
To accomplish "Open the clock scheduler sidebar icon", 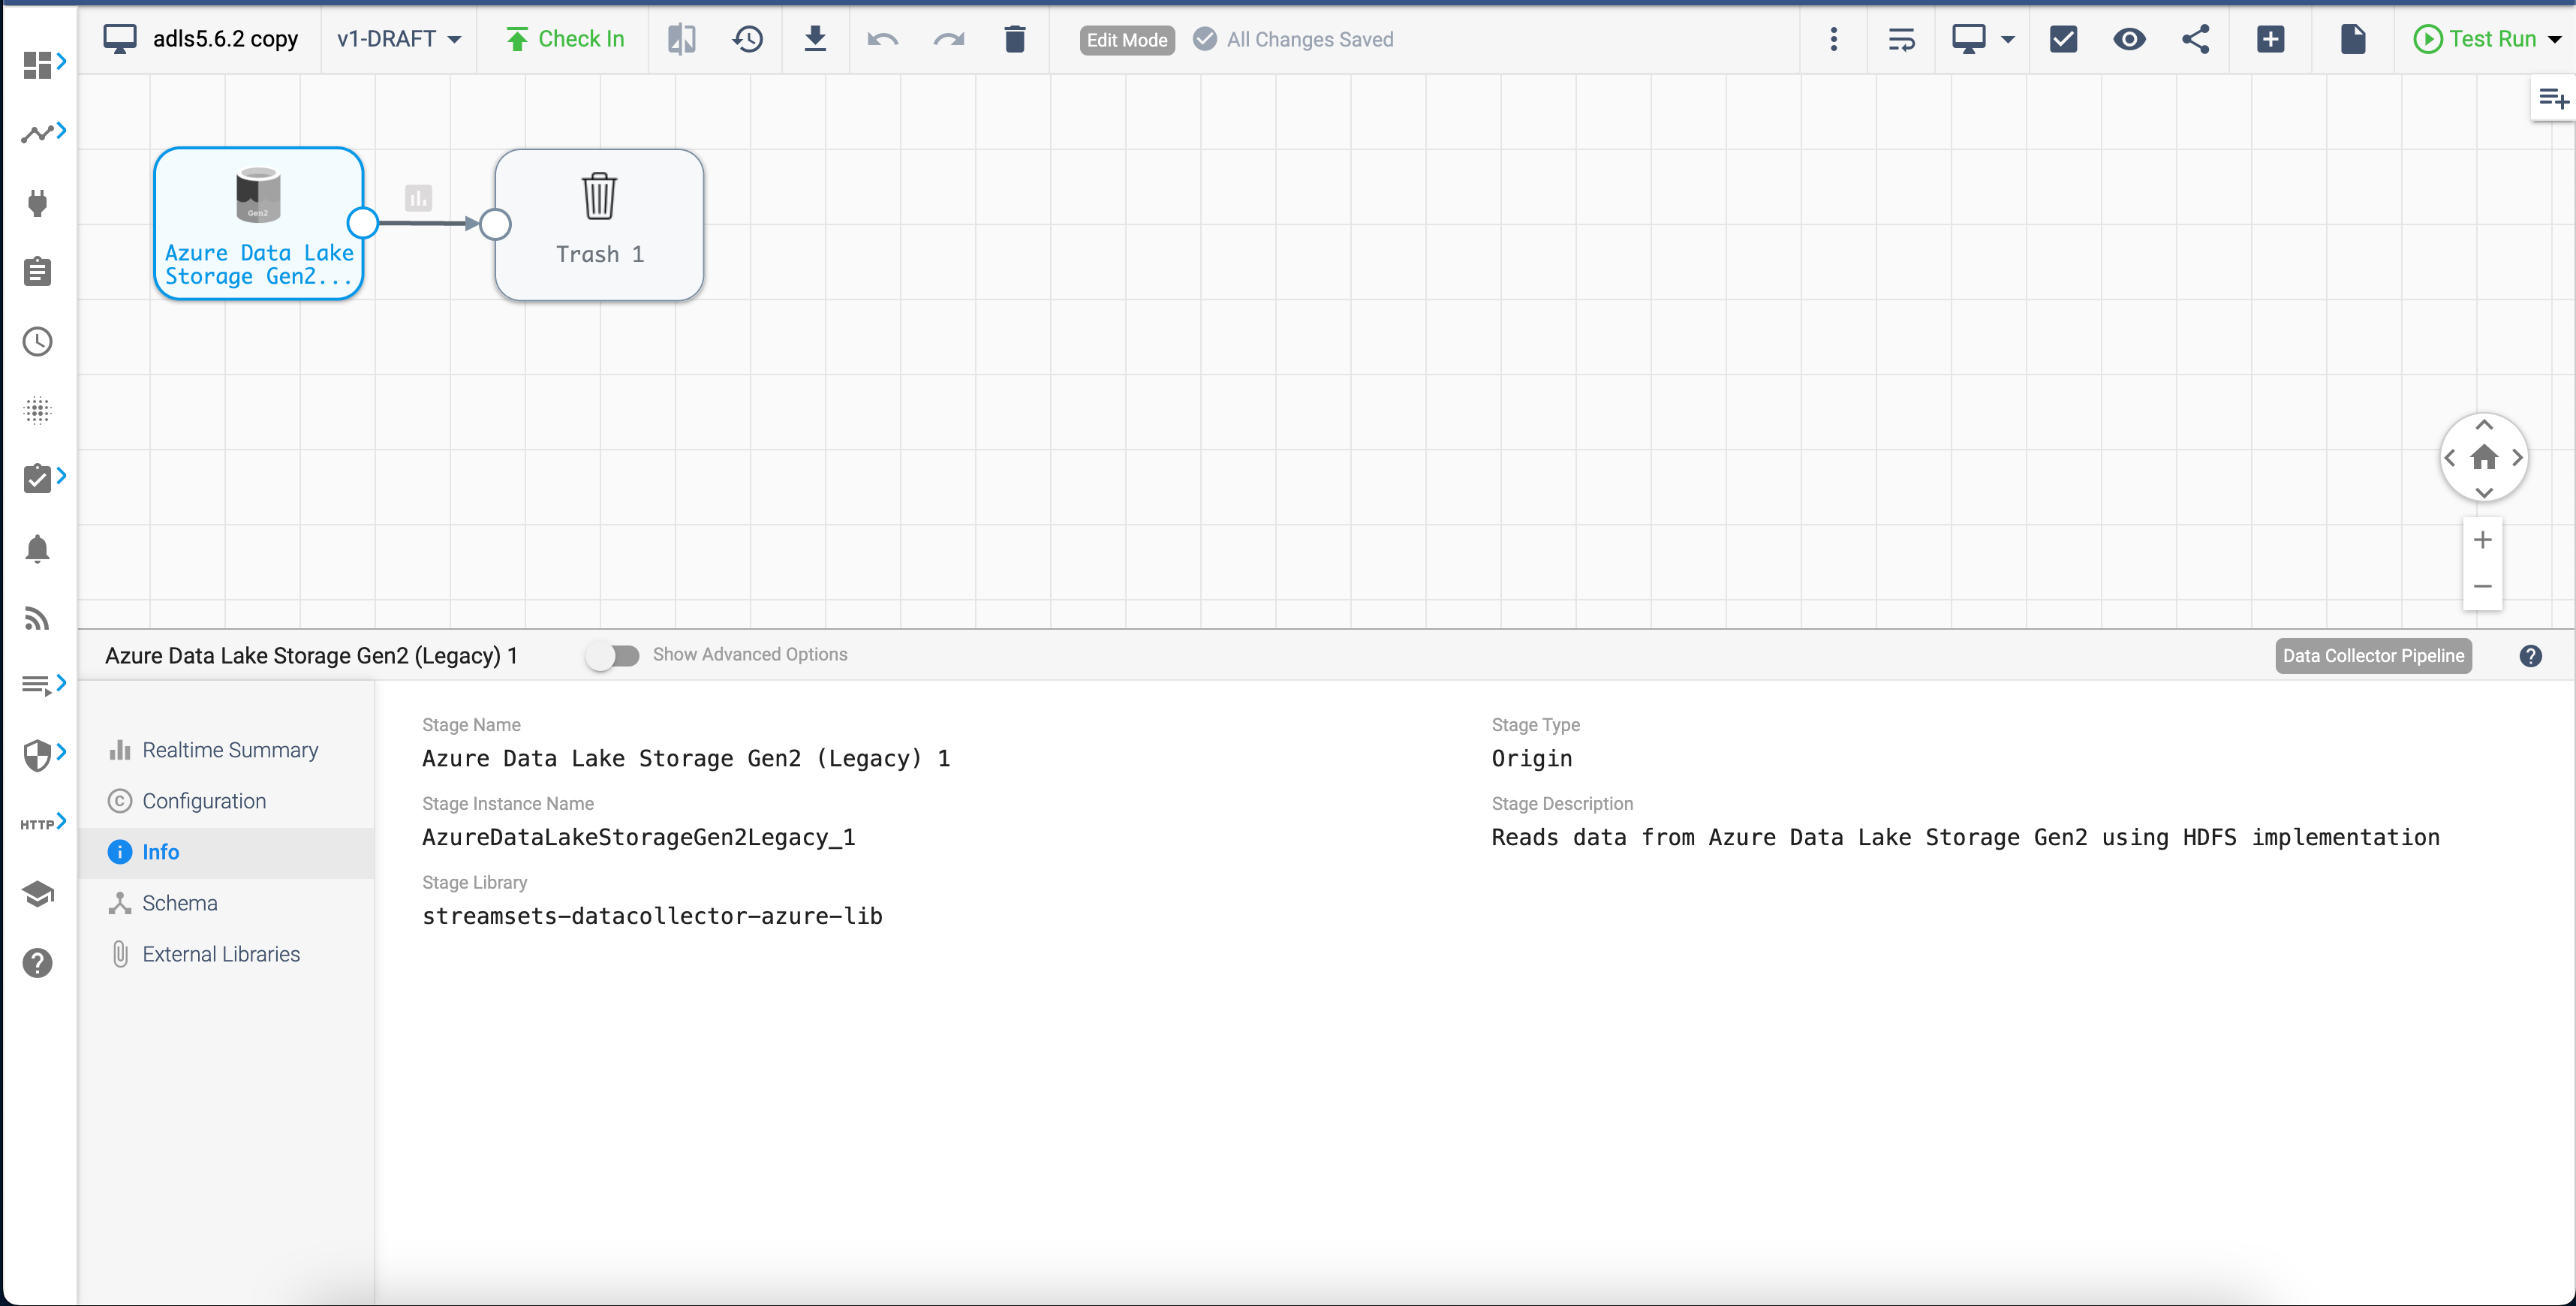I will (38, 342).
